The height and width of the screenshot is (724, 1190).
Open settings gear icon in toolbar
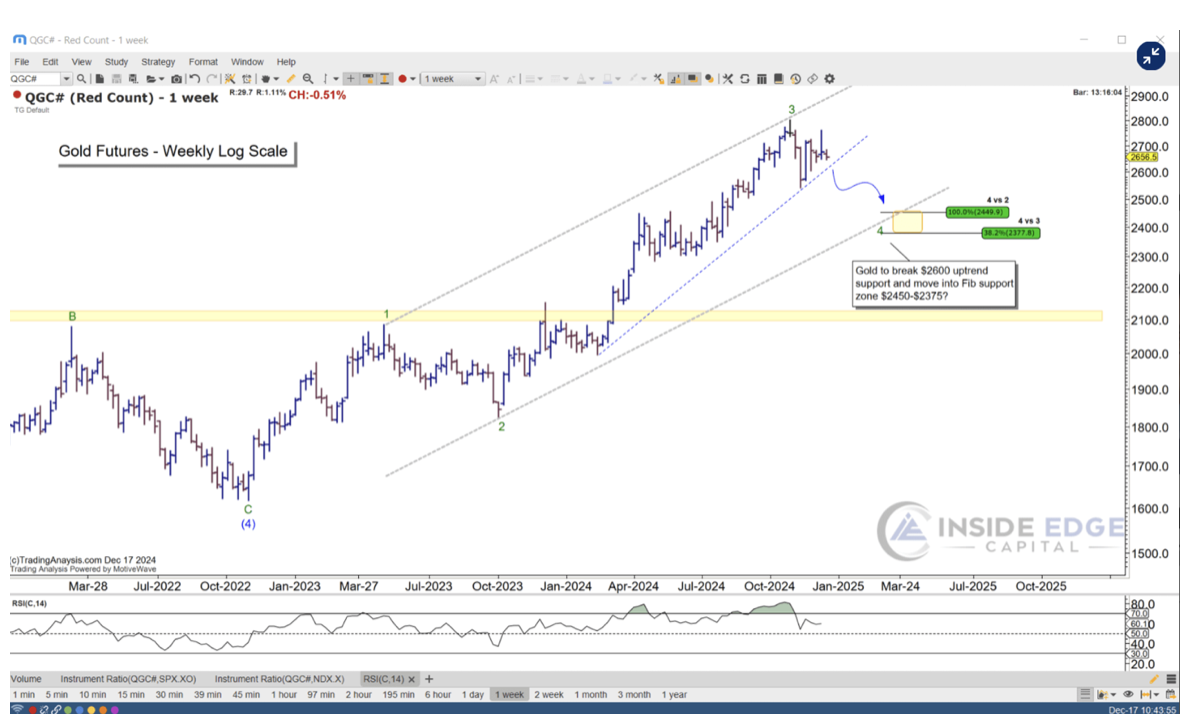click(x=829, y=79)
